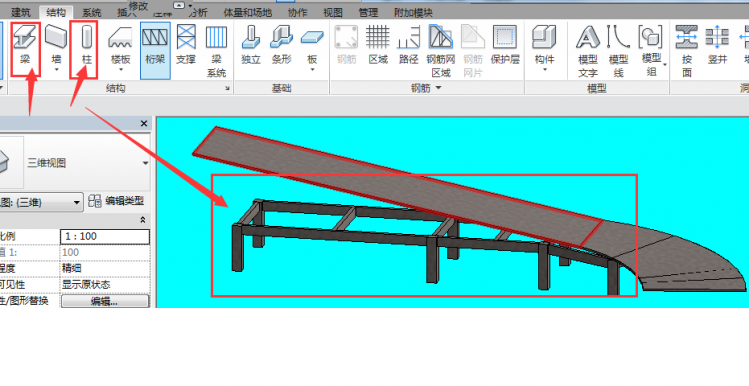Open the 构件 component tool
Screen dimensions: 749x386
coord(544,47)
